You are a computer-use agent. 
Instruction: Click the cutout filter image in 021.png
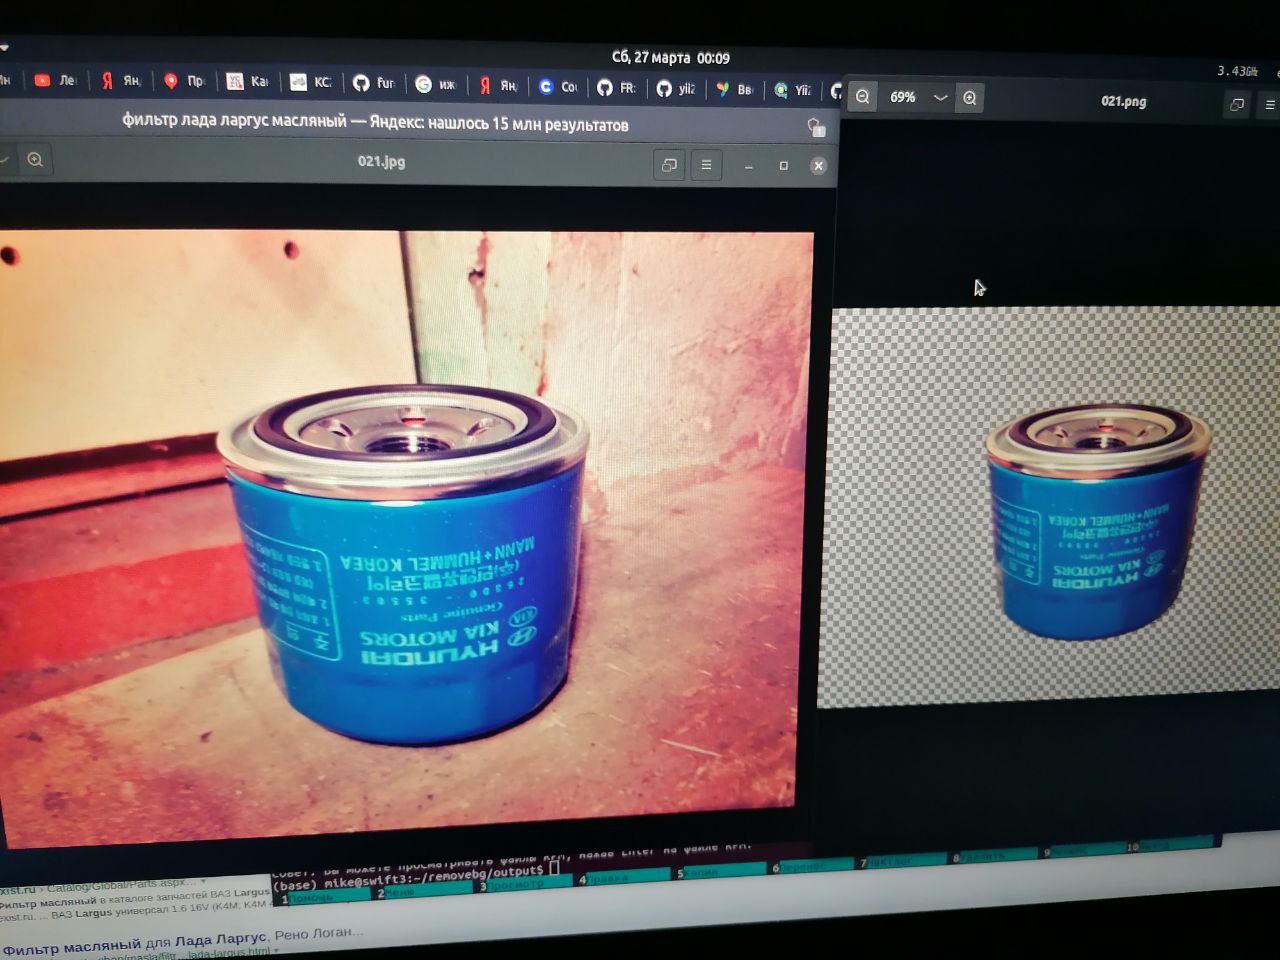pyautogui.click(x=1048, y=508)
